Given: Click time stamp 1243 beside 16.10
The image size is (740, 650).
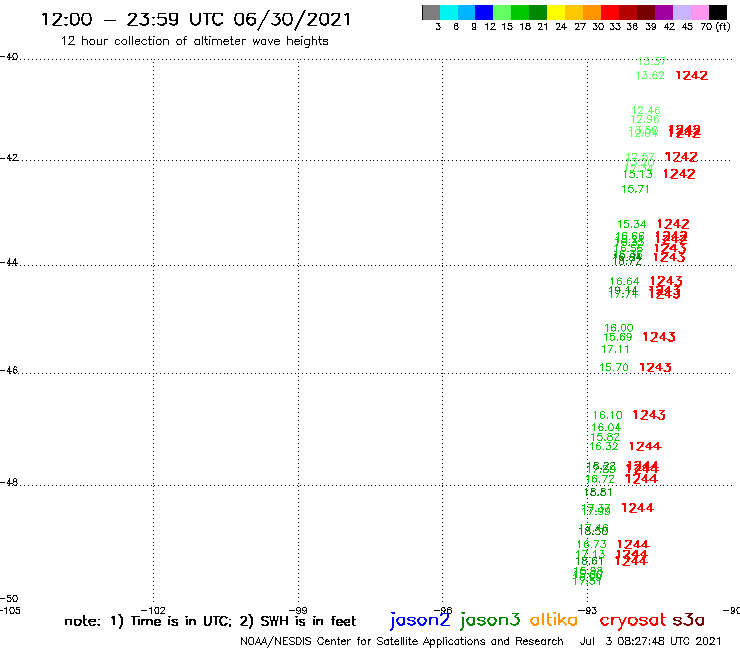Looking at the screenshot, I should 649,415.
